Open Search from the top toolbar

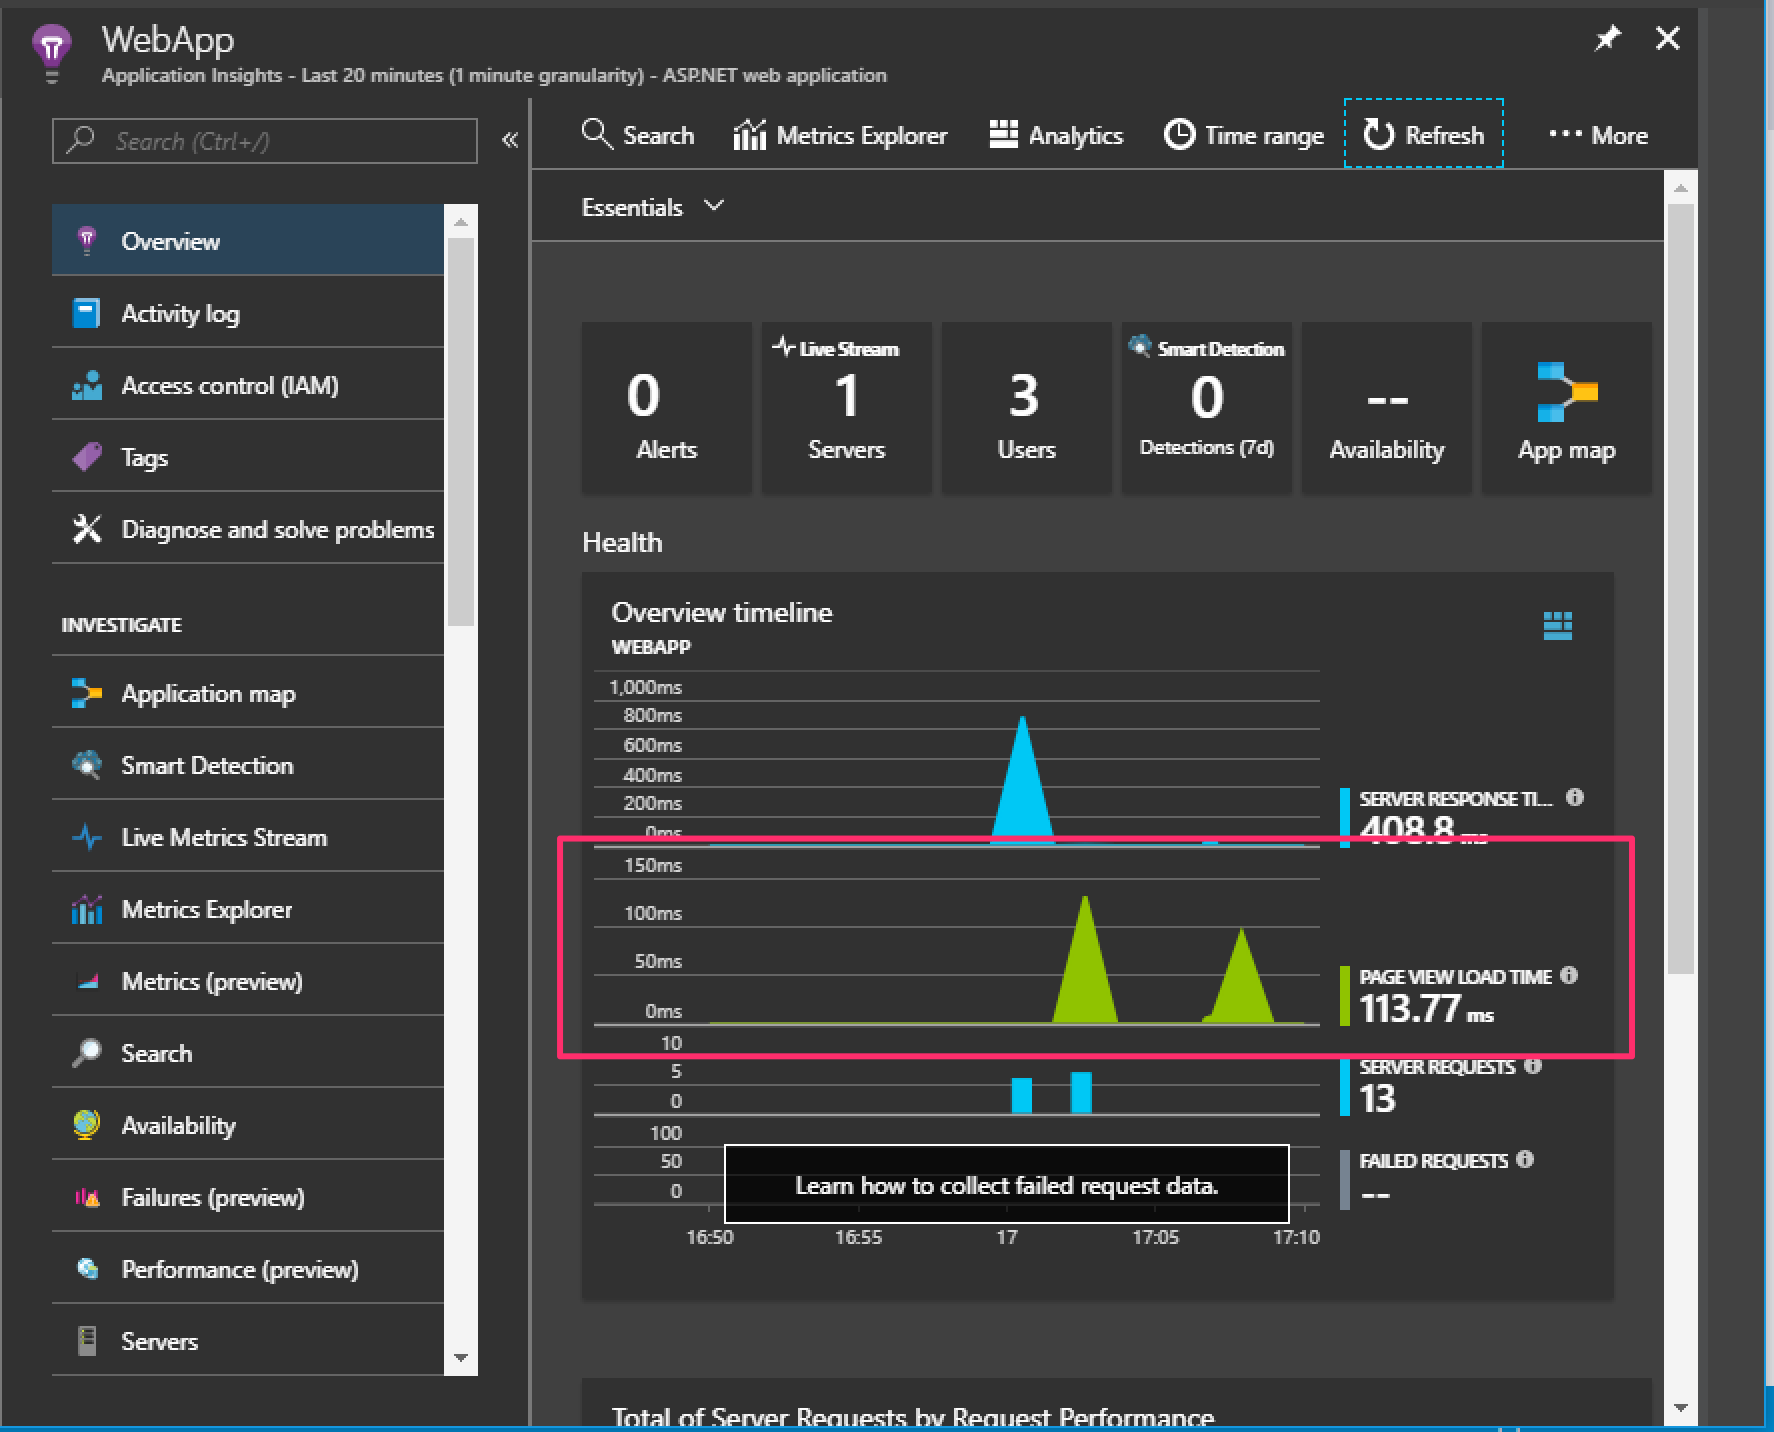pos(637,135)
